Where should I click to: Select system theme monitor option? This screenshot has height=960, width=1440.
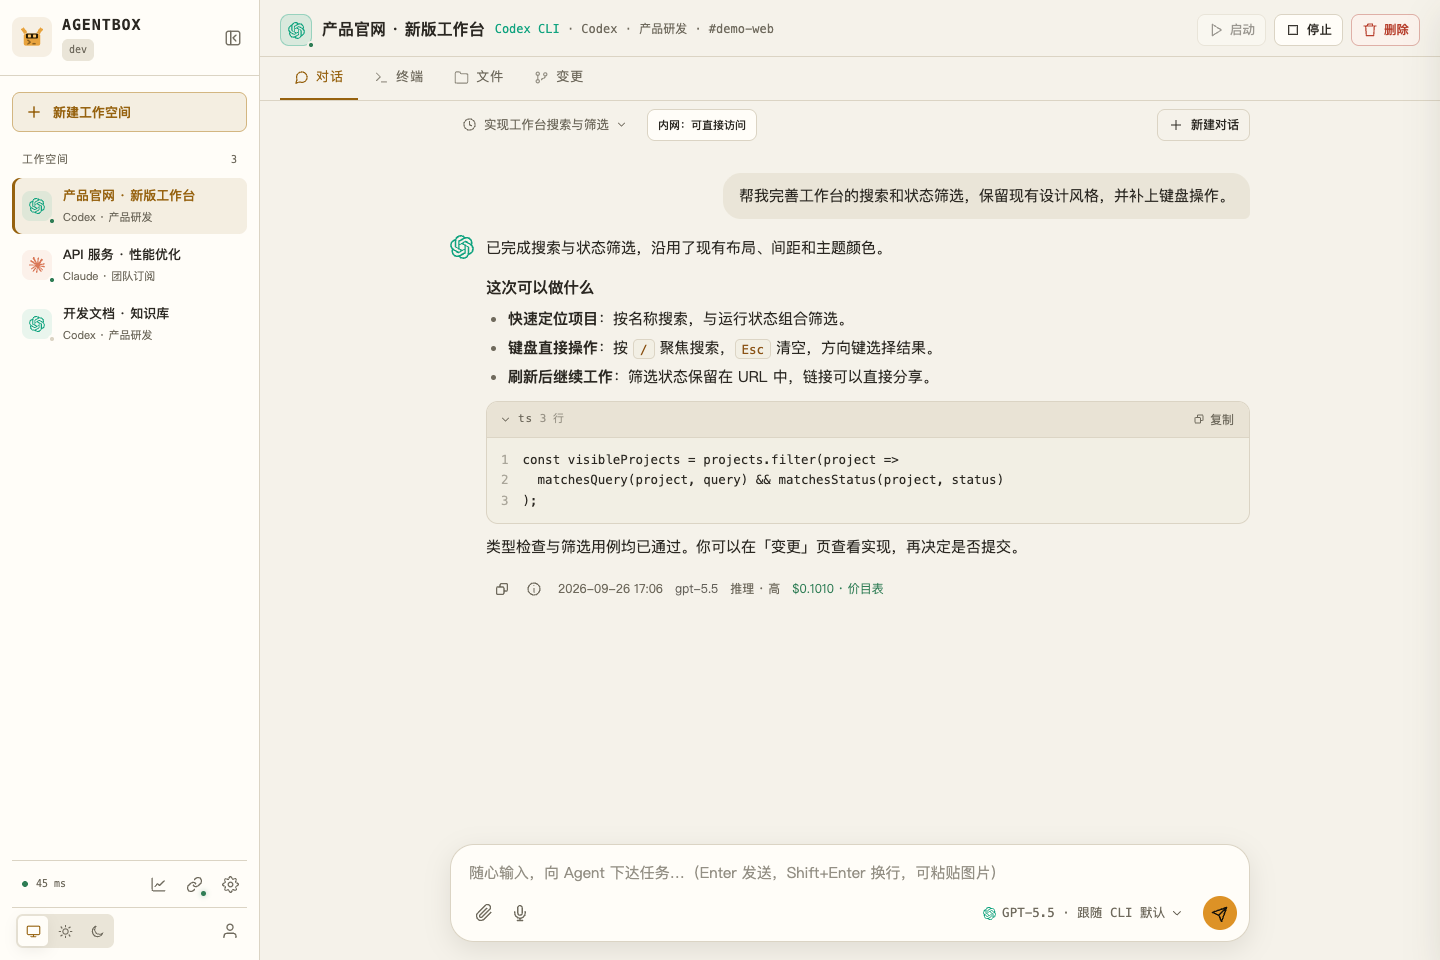(33, 931)
